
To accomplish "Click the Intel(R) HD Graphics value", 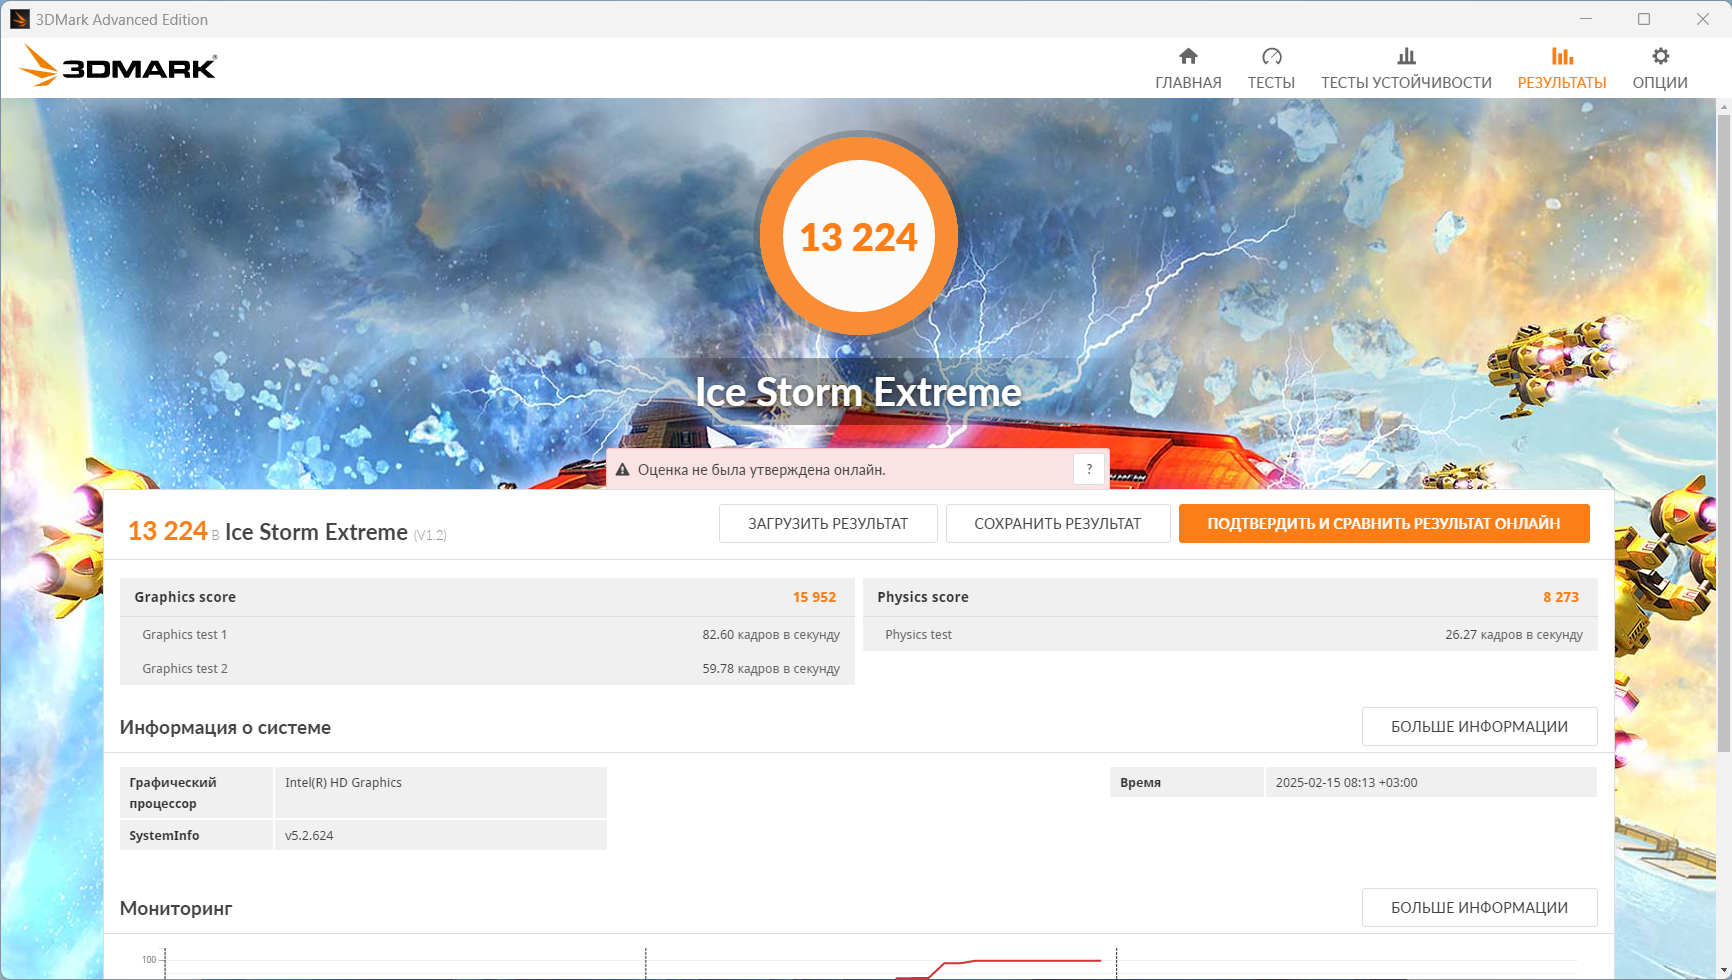I will 343,783.
